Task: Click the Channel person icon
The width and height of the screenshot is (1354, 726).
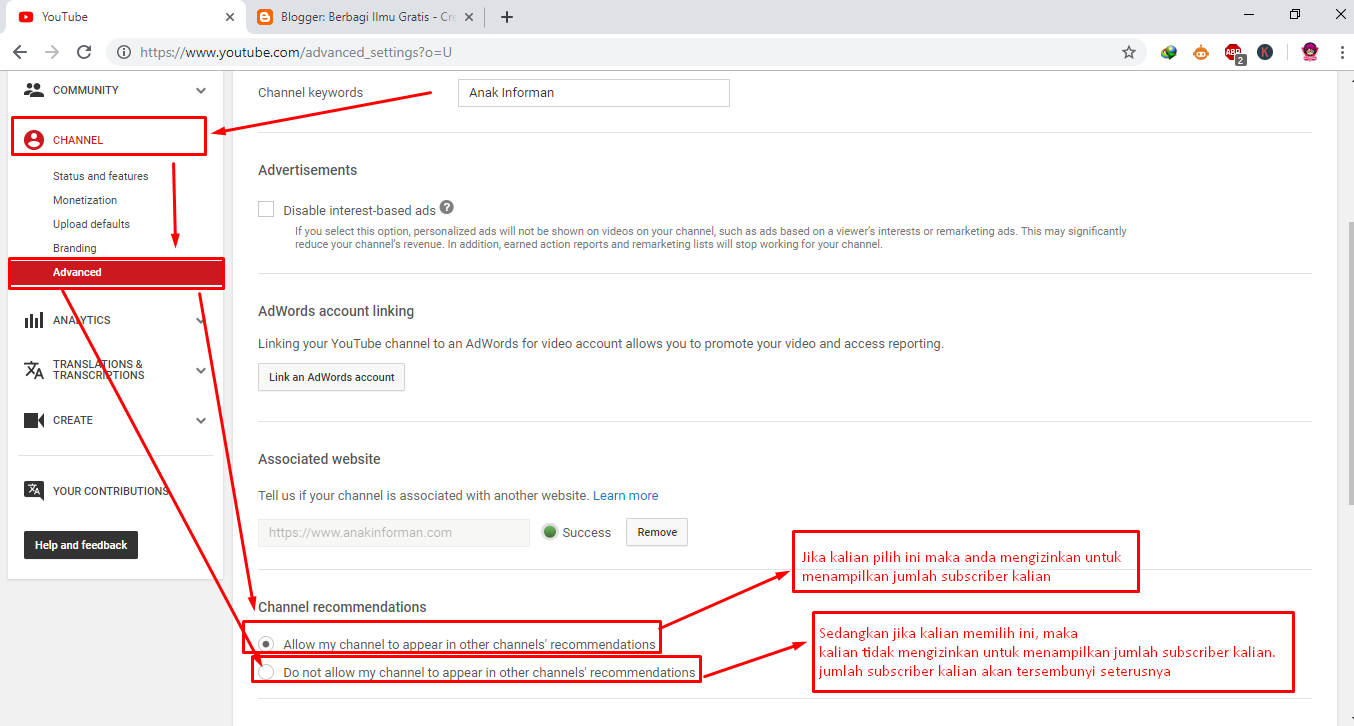Action: [34, 140]
